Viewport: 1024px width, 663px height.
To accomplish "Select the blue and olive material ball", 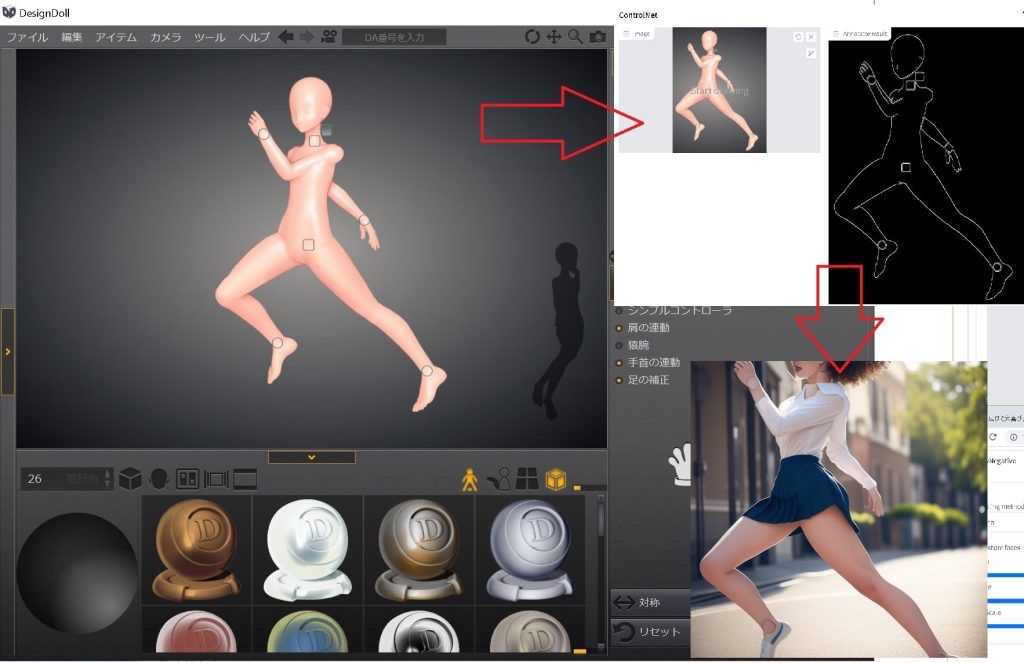I will pyautogui.click(x=308, y=630).
